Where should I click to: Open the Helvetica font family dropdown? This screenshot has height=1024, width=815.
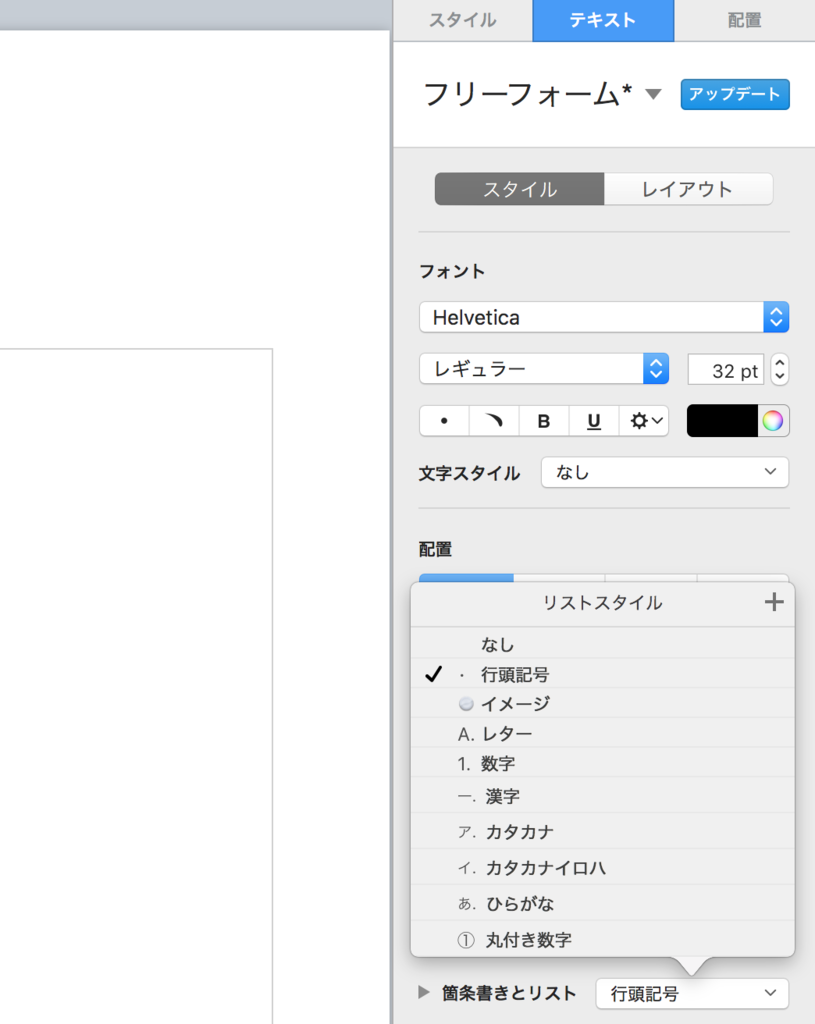pos(604,317)
